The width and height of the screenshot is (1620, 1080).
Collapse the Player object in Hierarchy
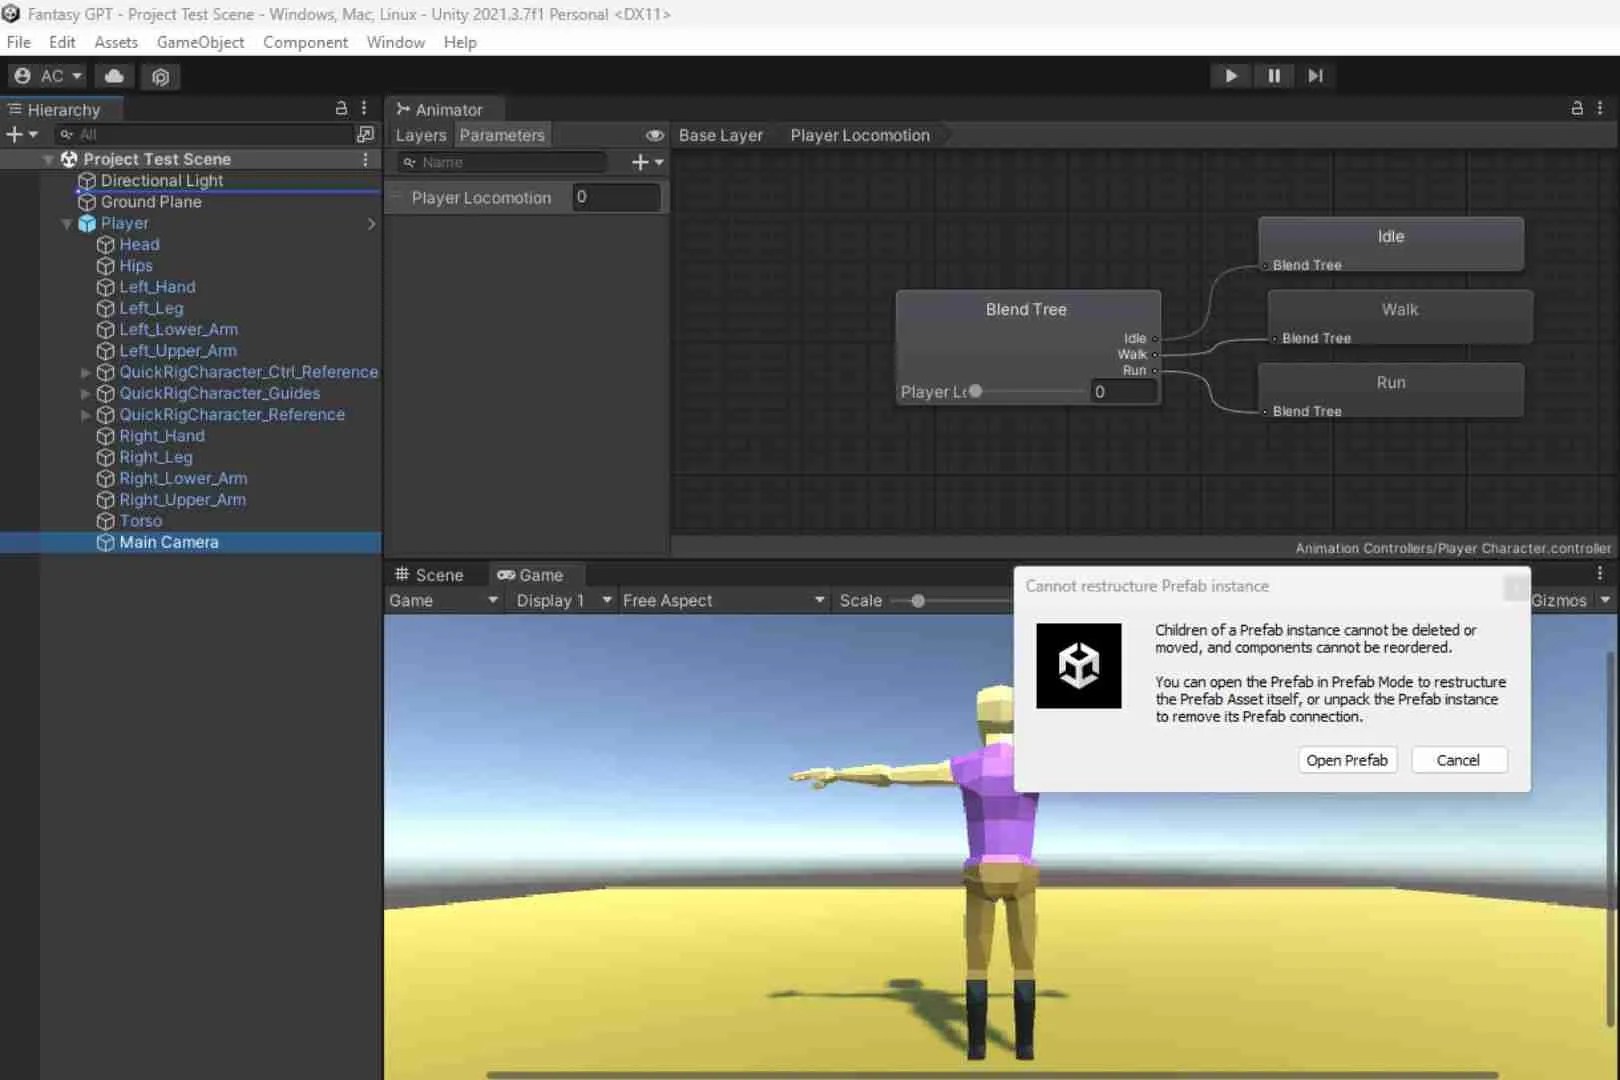click(65, 223)
